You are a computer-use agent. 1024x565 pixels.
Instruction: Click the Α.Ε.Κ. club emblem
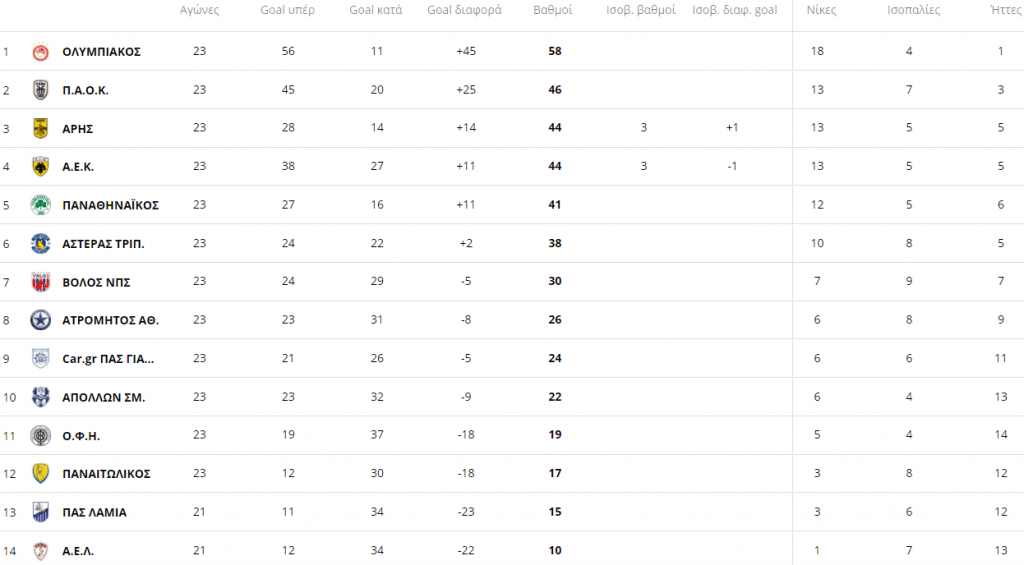tap(40, 166)
